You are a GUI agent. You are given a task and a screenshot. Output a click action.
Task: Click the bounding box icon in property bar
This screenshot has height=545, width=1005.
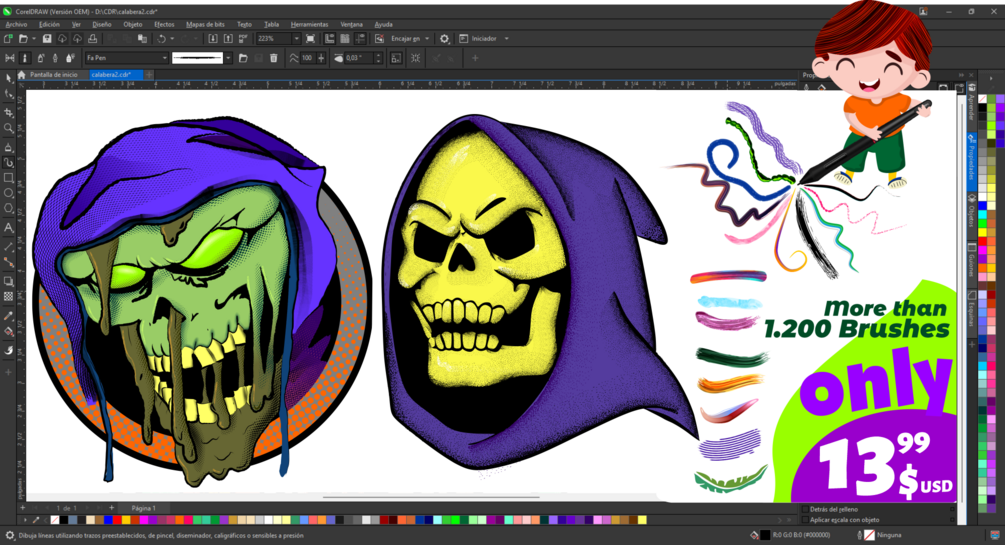click(x=396, y=58)
